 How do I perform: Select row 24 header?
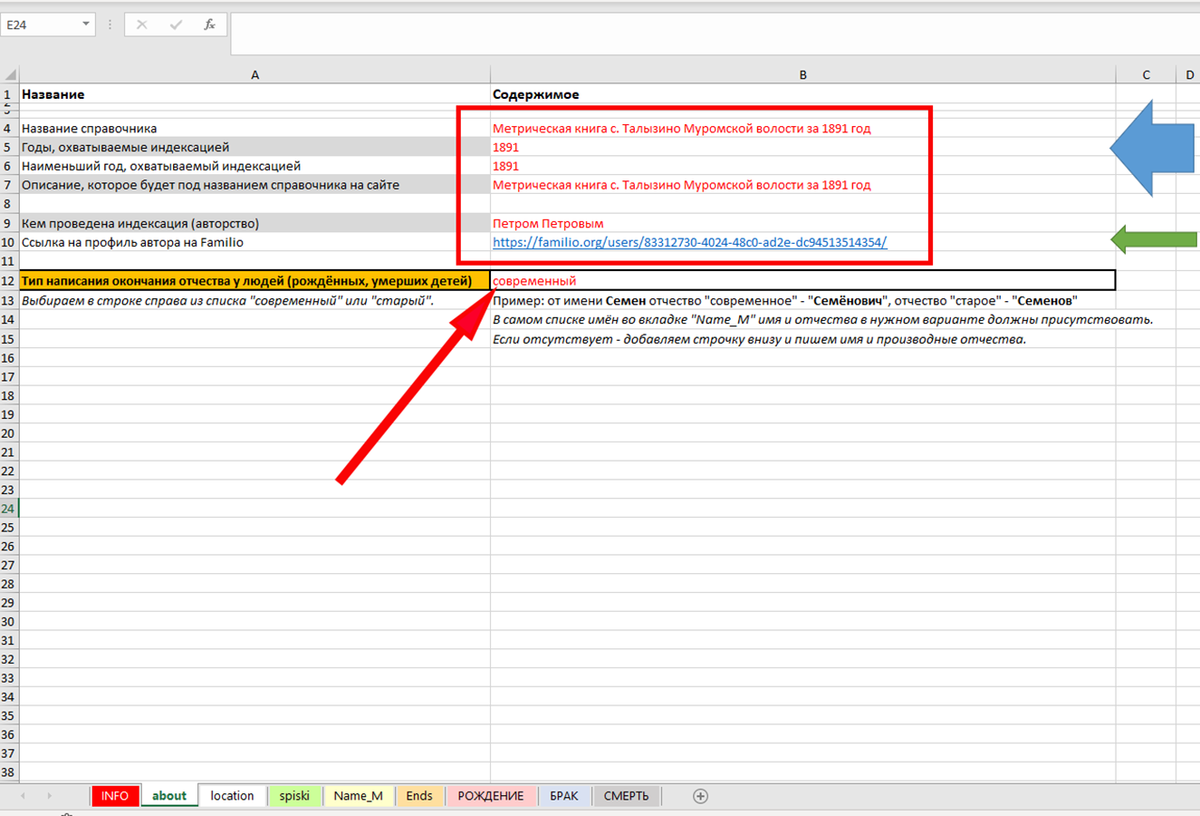(9, 509)
